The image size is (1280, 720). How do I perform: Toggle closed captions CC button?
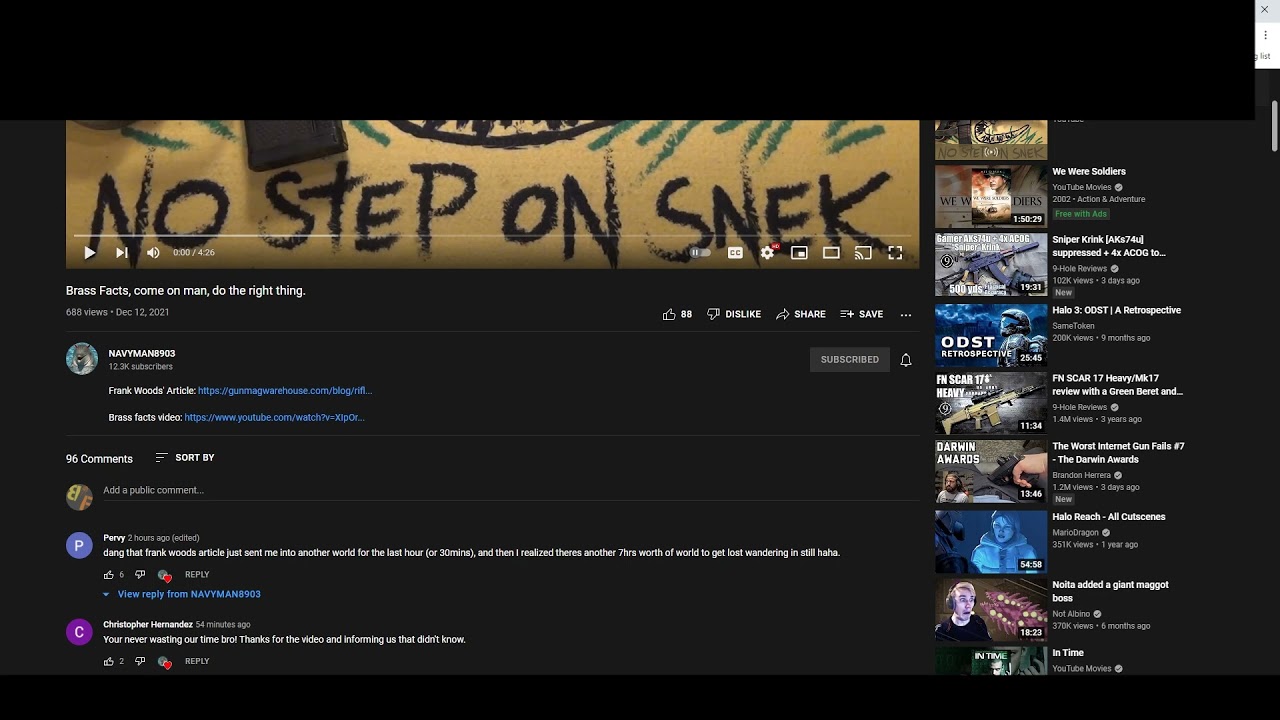pyautogui.click(x=735, y=253)
